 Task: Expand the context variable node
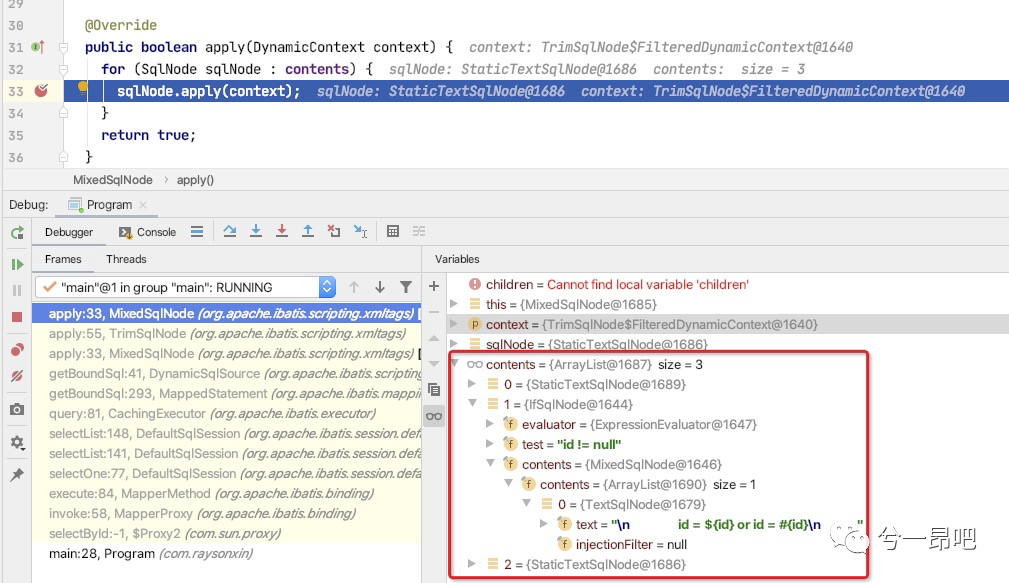[x=454, y=324]
